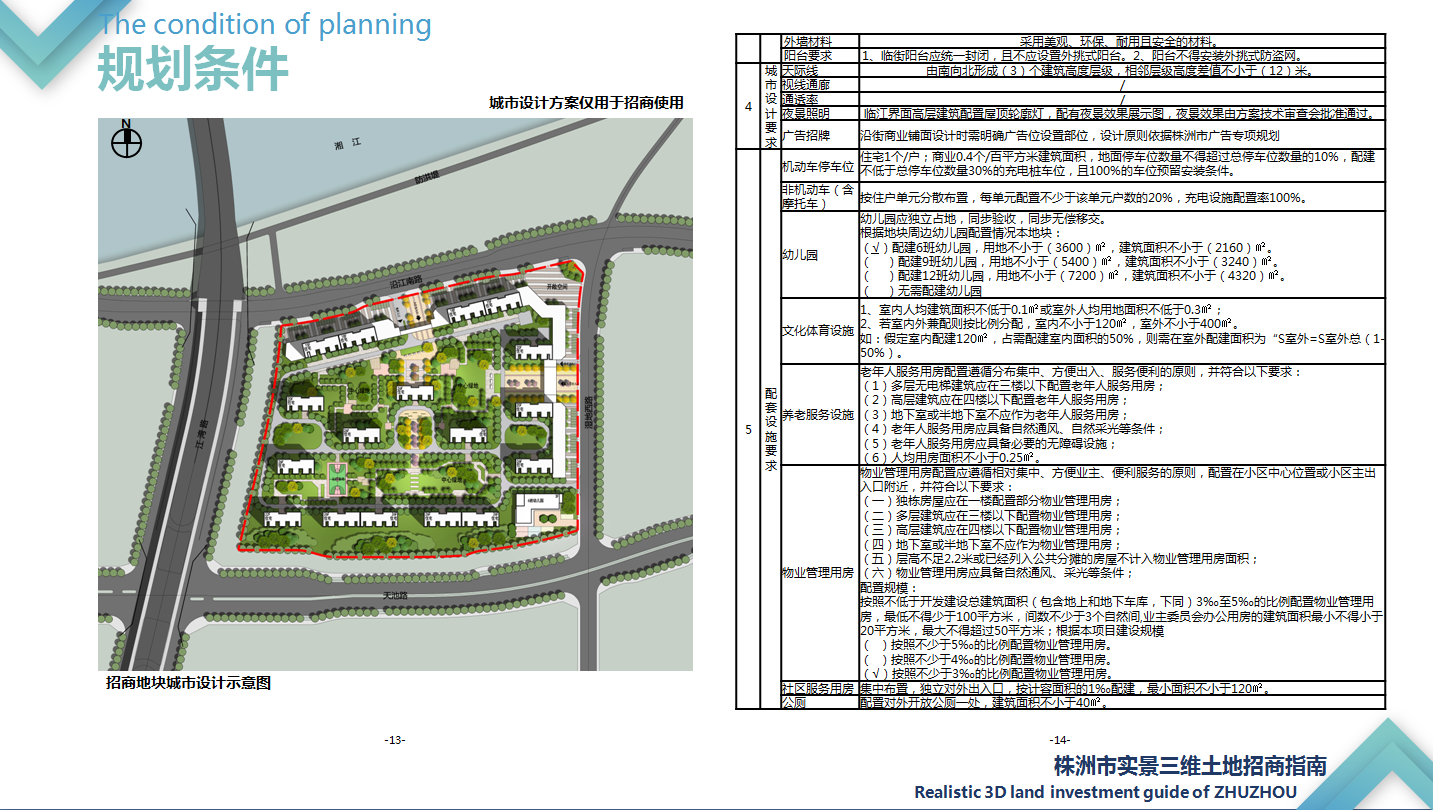Tick the checked 按照不少于3‰ ratio option
This screenshot has height=810, width=1433.
pos(875,673)
